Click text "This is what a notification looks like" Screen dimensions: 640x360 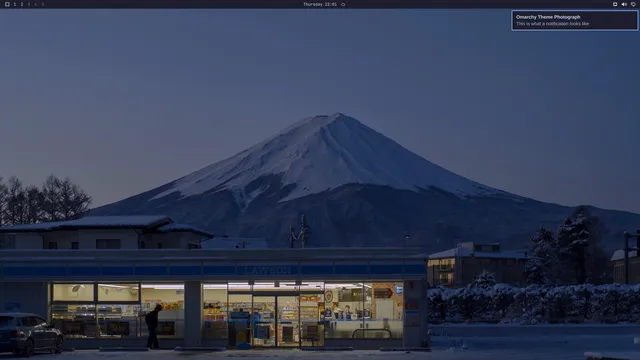552,24
